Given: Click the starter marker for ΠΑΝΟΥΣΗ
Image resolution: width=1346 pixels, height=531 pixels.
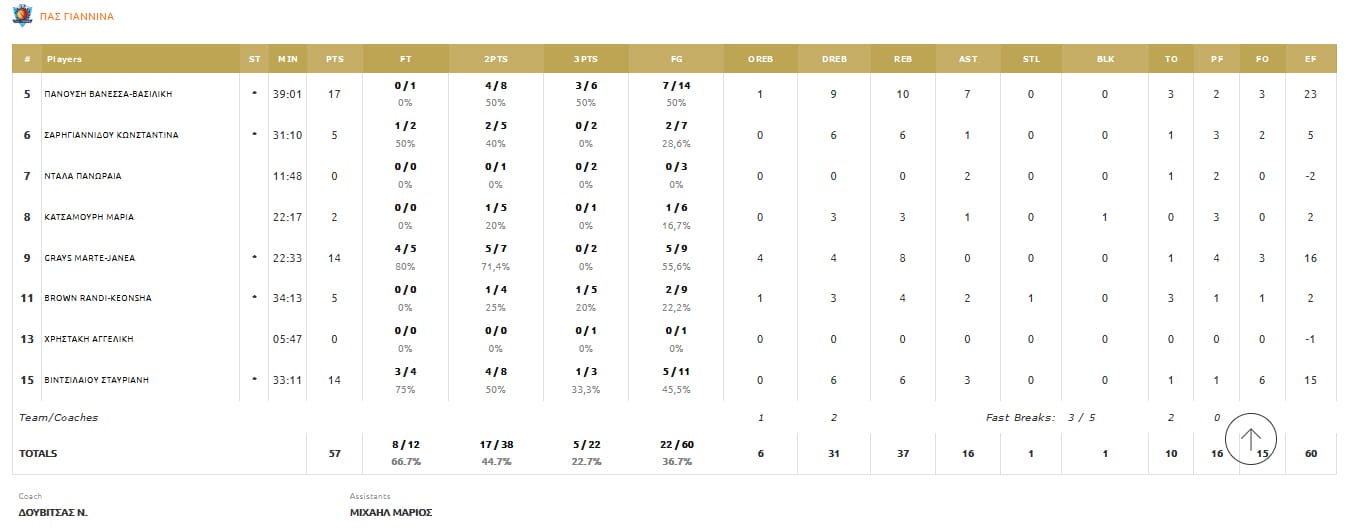Looking at the screenshot, I should click(x=254, y=94).
